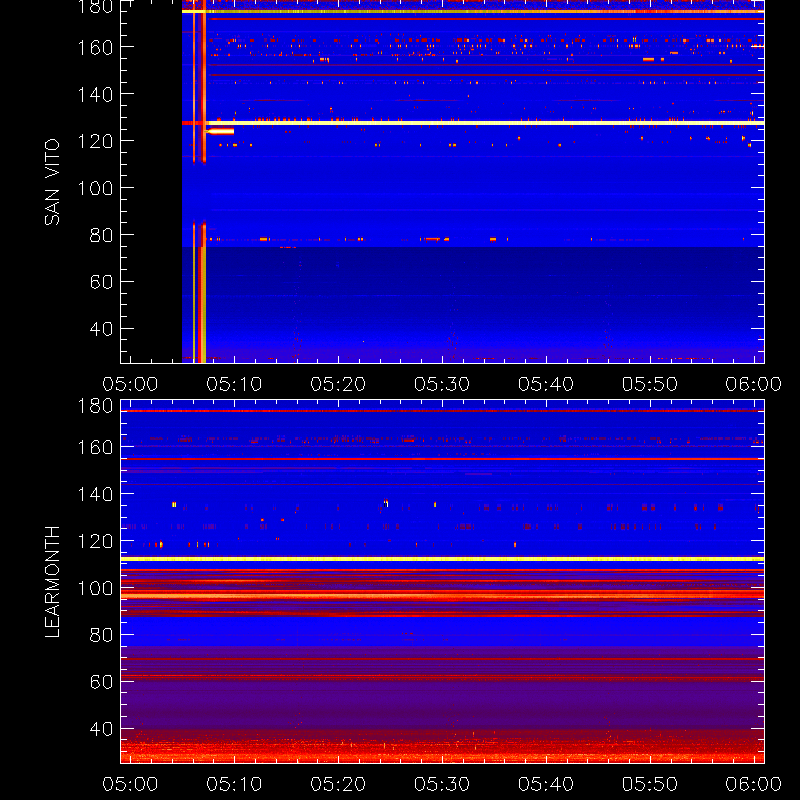Pick the 140 frequency label on Learmonth plot
The height and width of the screenshot is (800, 800).
[x=95, y=494]
